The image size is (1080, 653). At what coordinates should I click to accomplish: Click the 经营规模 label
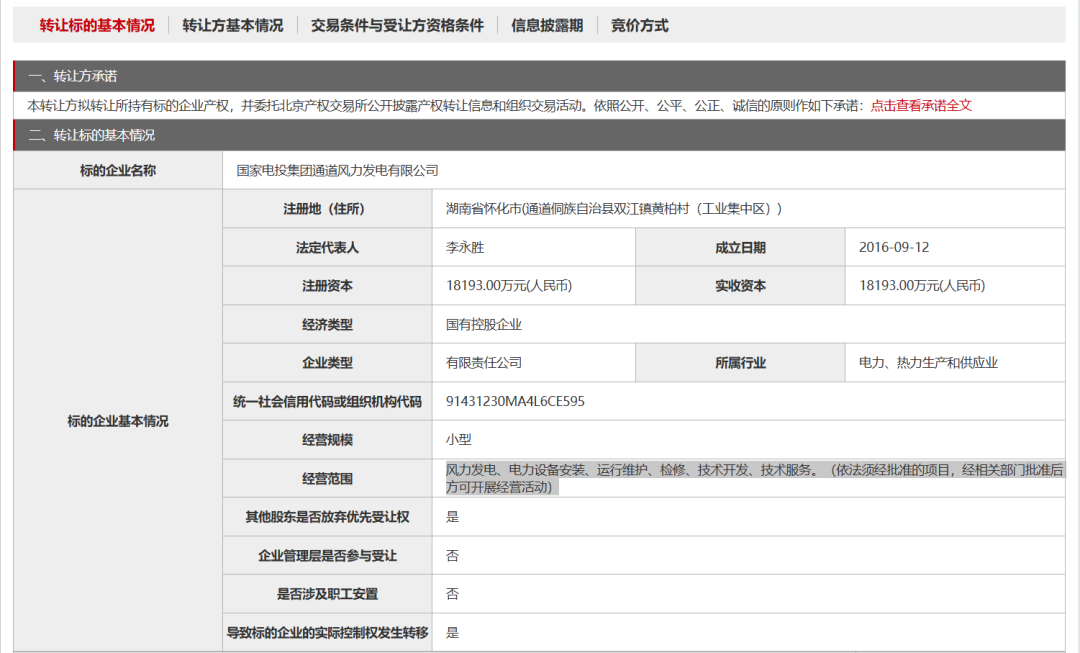327,439
